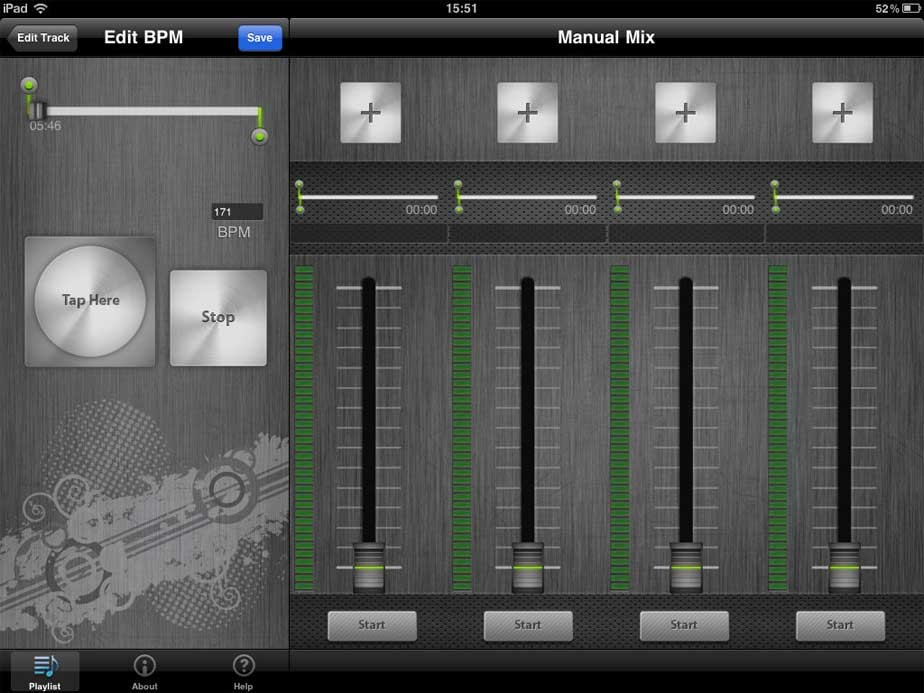Select the Playlist music note icon

tap(44, 663)
